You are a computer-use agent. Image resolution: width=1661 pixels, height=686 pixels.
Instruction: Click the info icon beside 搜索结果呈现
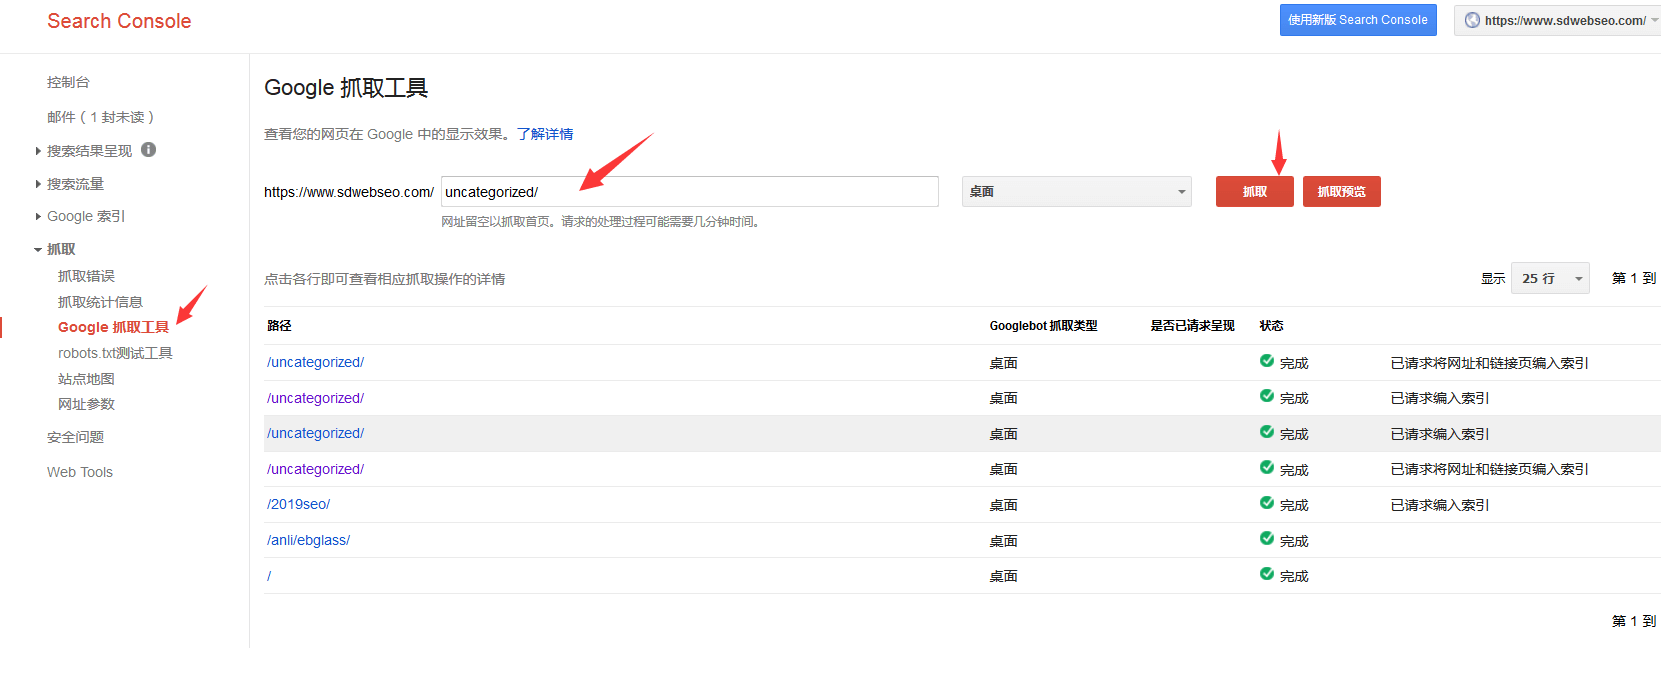coord(148,150)
